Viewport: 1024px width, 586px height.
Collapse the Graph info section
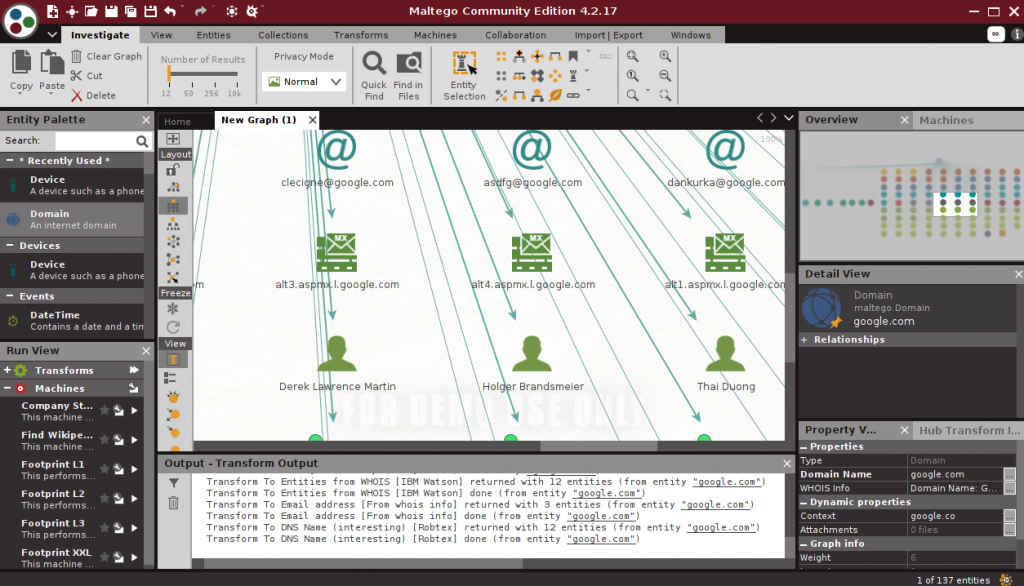tap(804, 544)
